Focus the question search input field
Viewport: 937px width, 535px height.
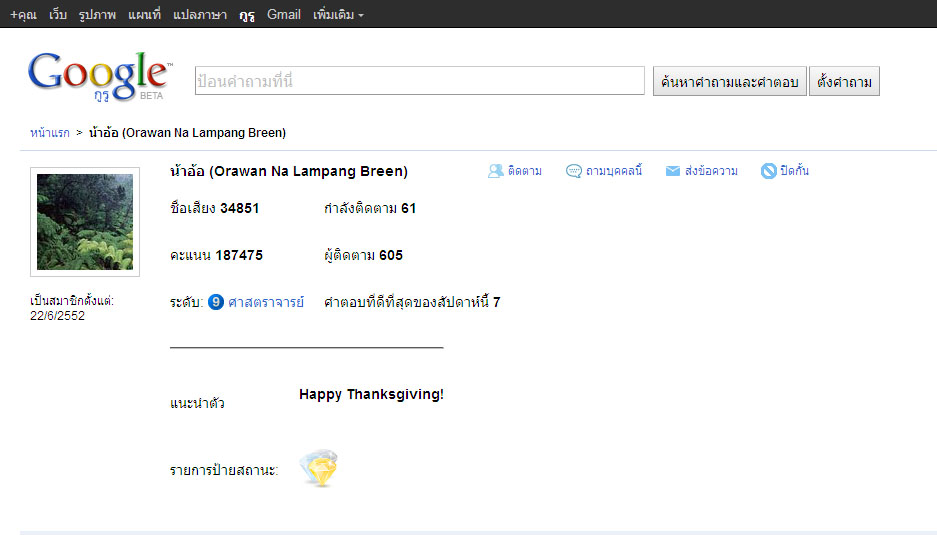(x=419, y=81)
